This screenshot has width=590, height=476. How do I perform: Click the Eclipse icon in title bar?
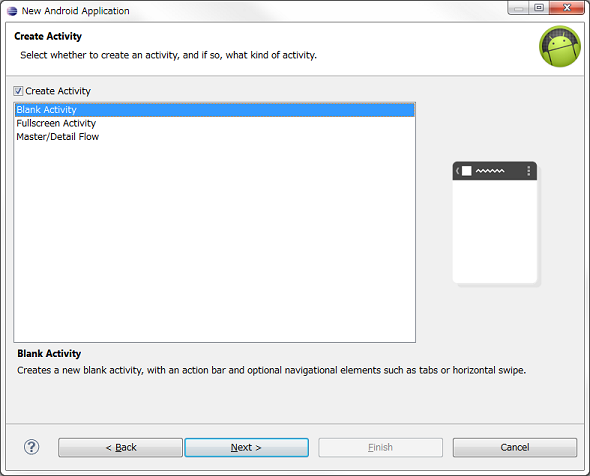(12, 11)
